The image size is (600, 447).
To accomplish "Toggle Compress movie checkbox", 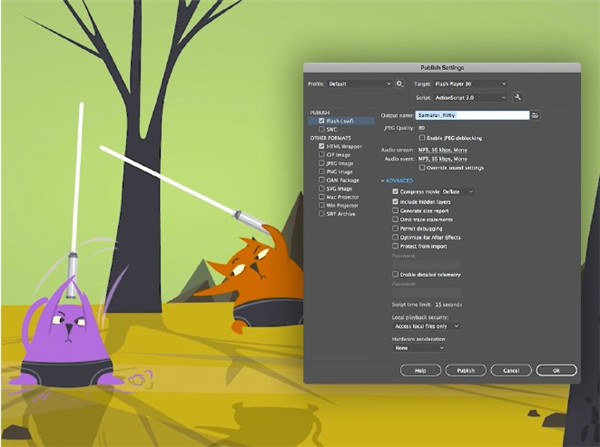I will click(x=395, y=191).
